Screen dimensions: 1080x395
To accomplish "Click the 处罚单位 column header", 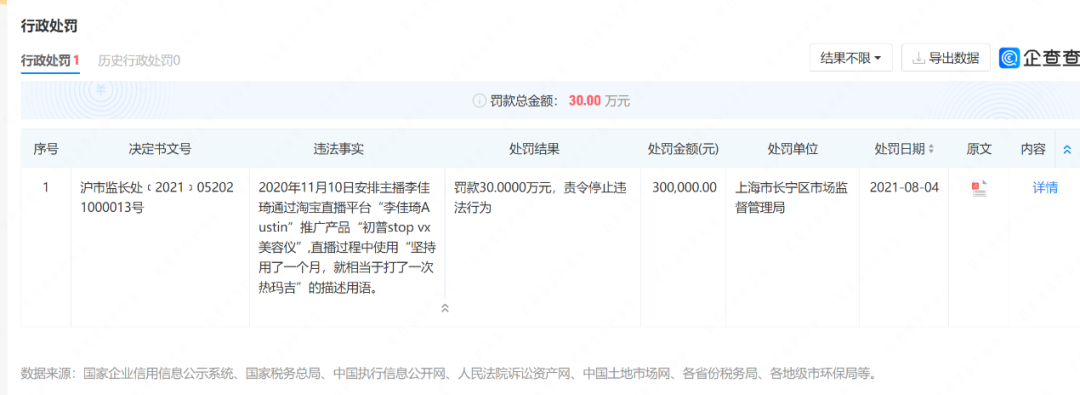I will coord(793,149).
